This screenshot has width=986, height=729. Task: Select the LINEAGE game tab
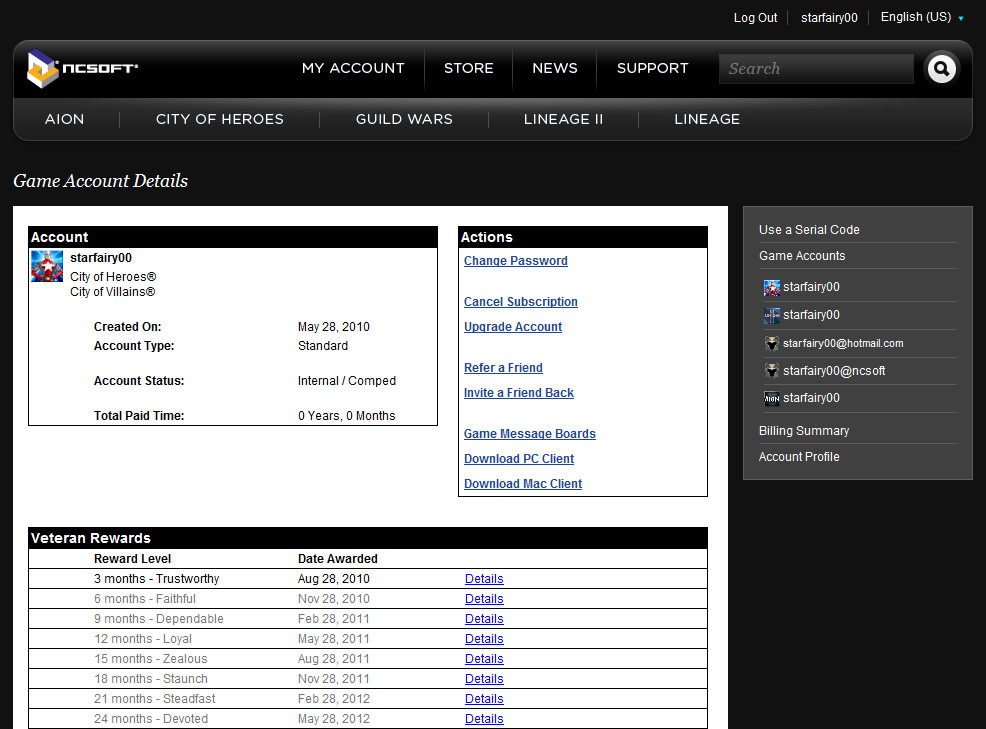(x=707, y=119)
